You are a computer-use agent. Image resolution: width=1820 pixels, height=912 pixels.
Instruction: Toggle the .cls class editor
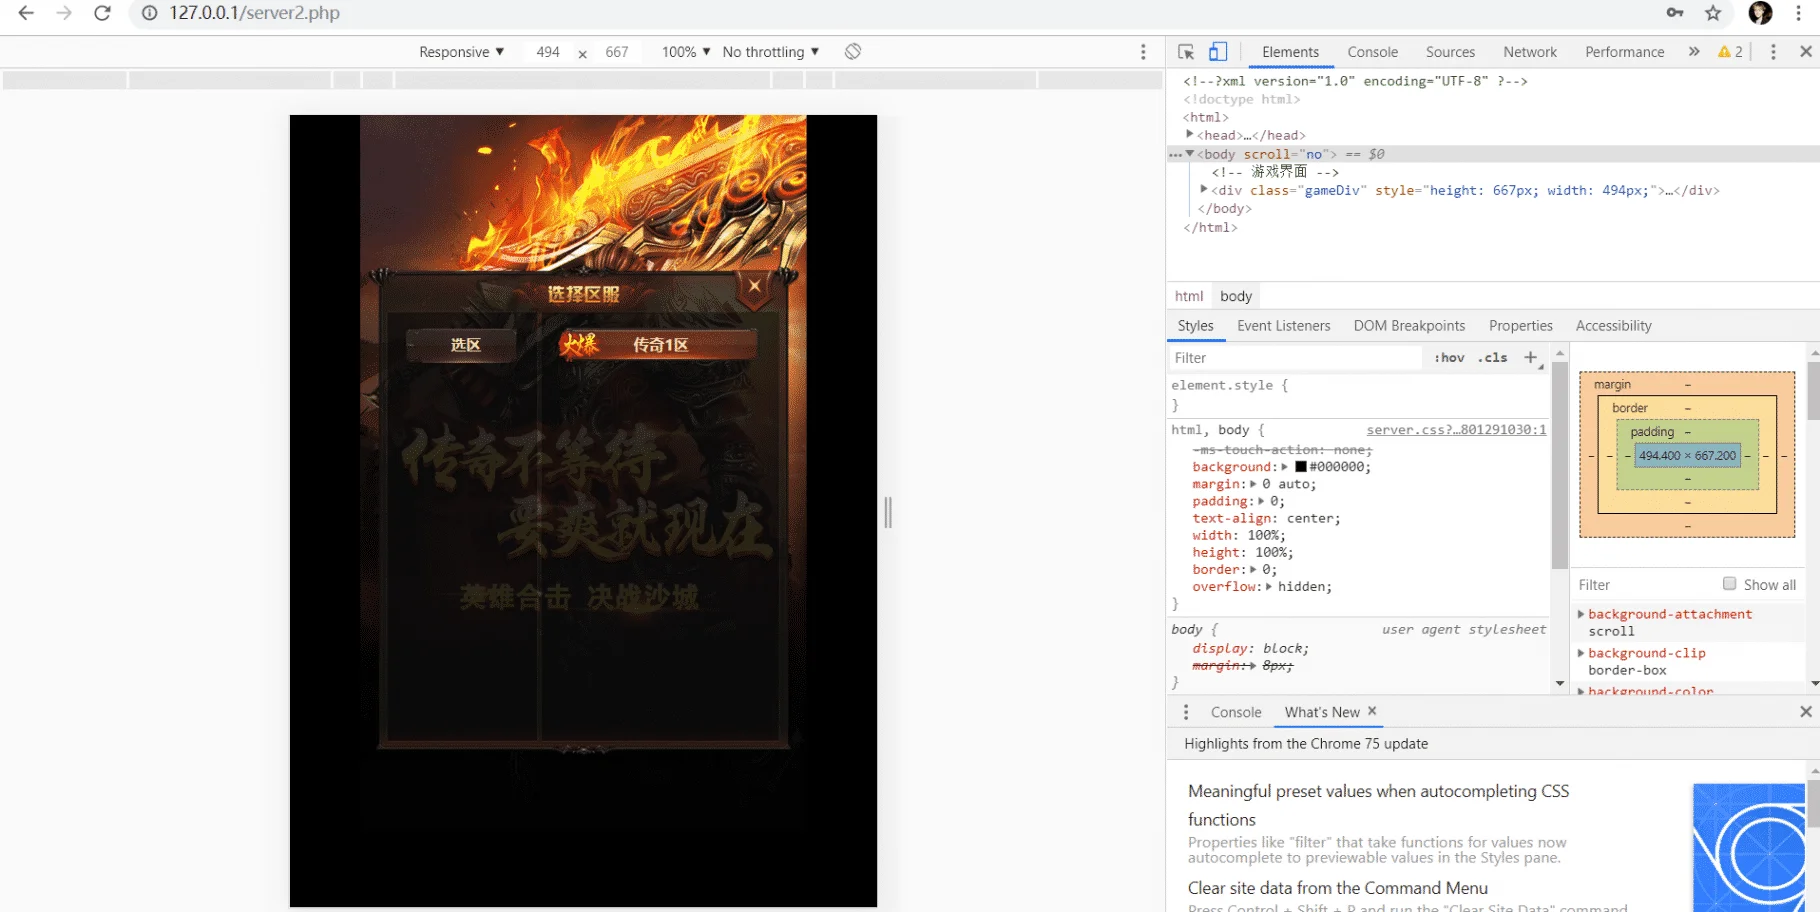tap(1493, 358)
